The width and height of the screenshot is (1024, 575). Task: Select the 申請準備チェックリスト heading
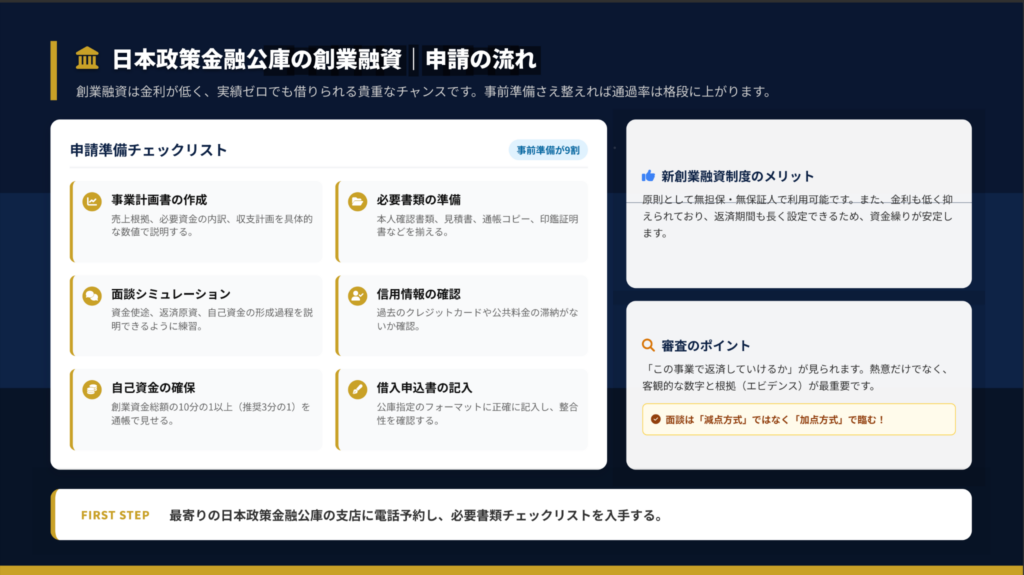pyautogui.click(x=149, y=150)
